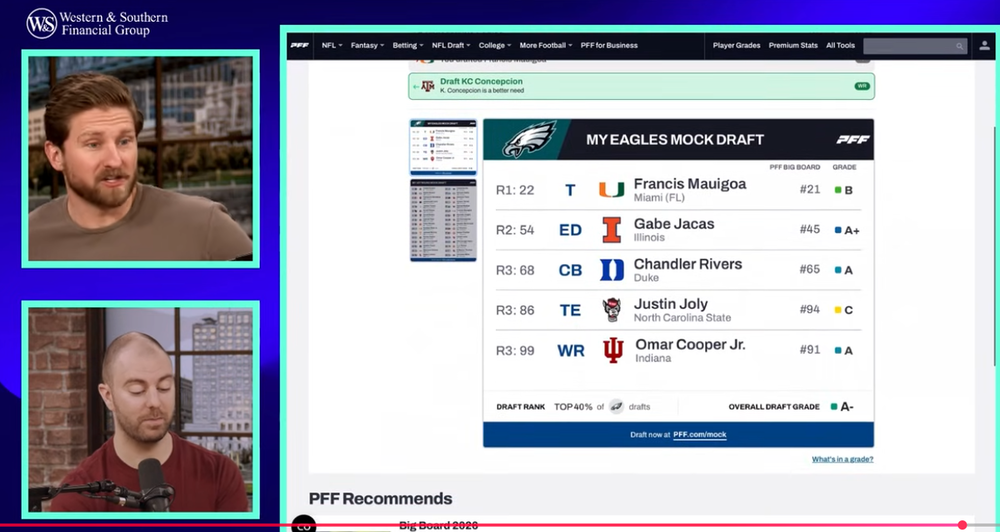The width and height of the screenshot is (1000, 532).
Task: Click the Duke logo beside Chandler Rivers
Action: [611, 270]
